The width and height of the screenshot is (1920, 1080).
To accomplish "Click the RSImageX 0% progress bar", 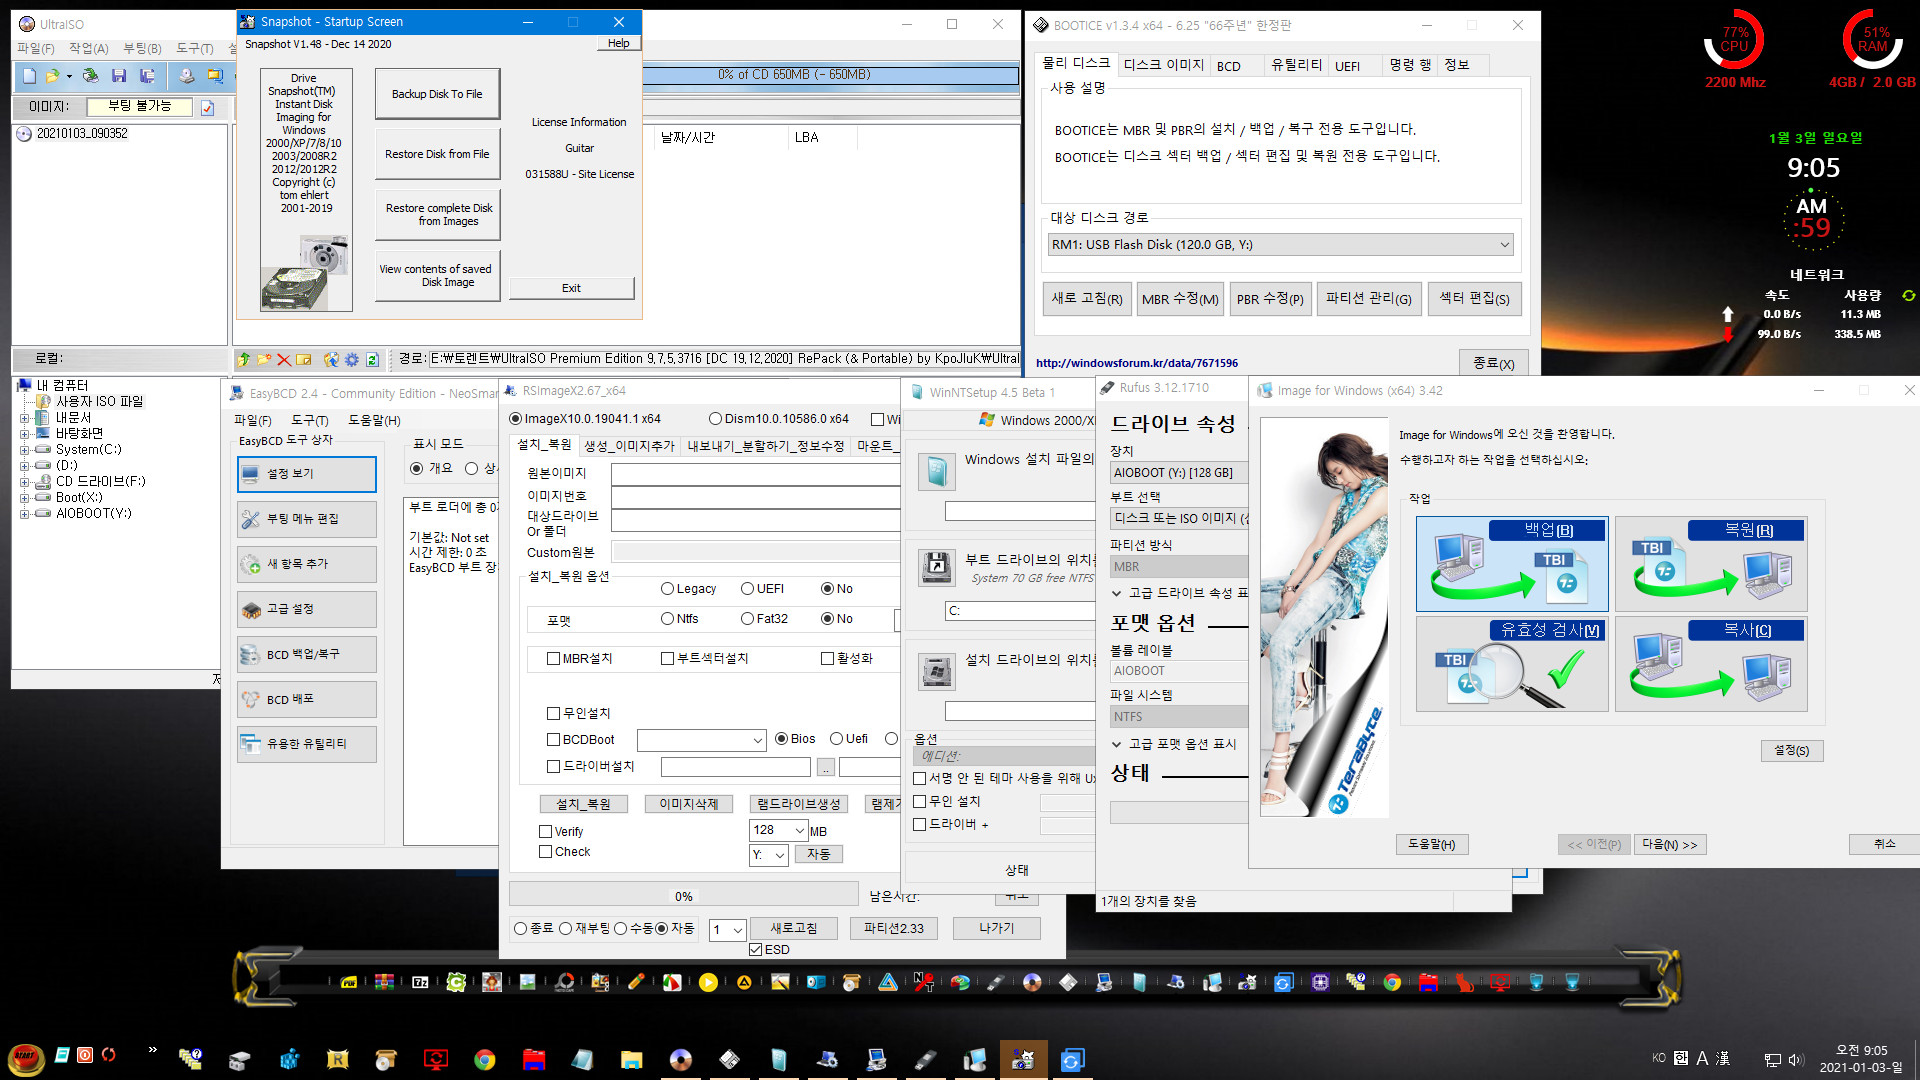I will coord(683,896).
